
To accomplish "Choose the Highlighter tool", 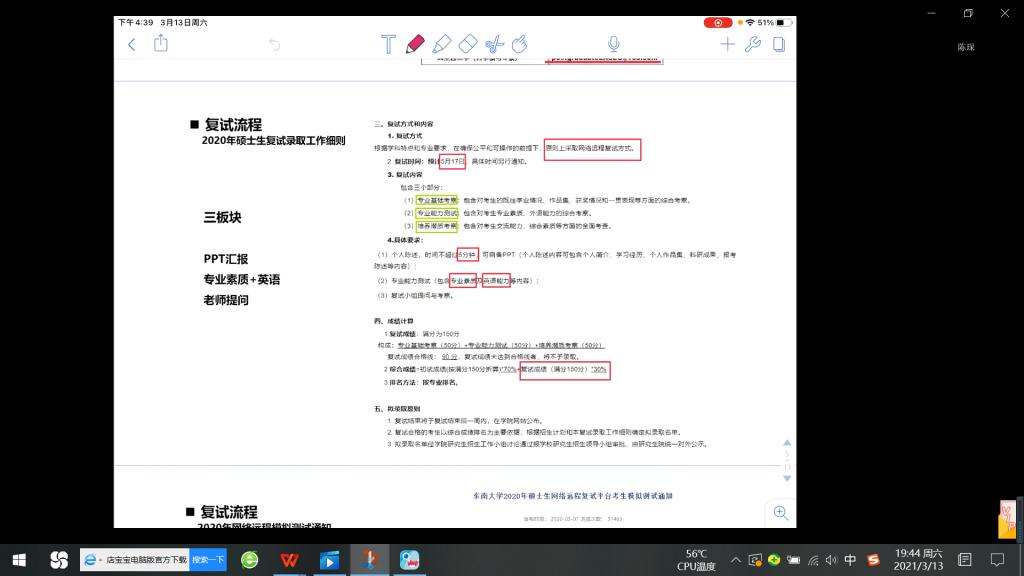I will tap(442, 44).
